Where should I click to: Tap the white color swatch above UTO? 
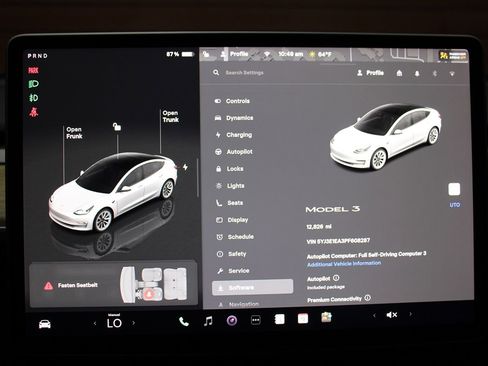(454, 189)
